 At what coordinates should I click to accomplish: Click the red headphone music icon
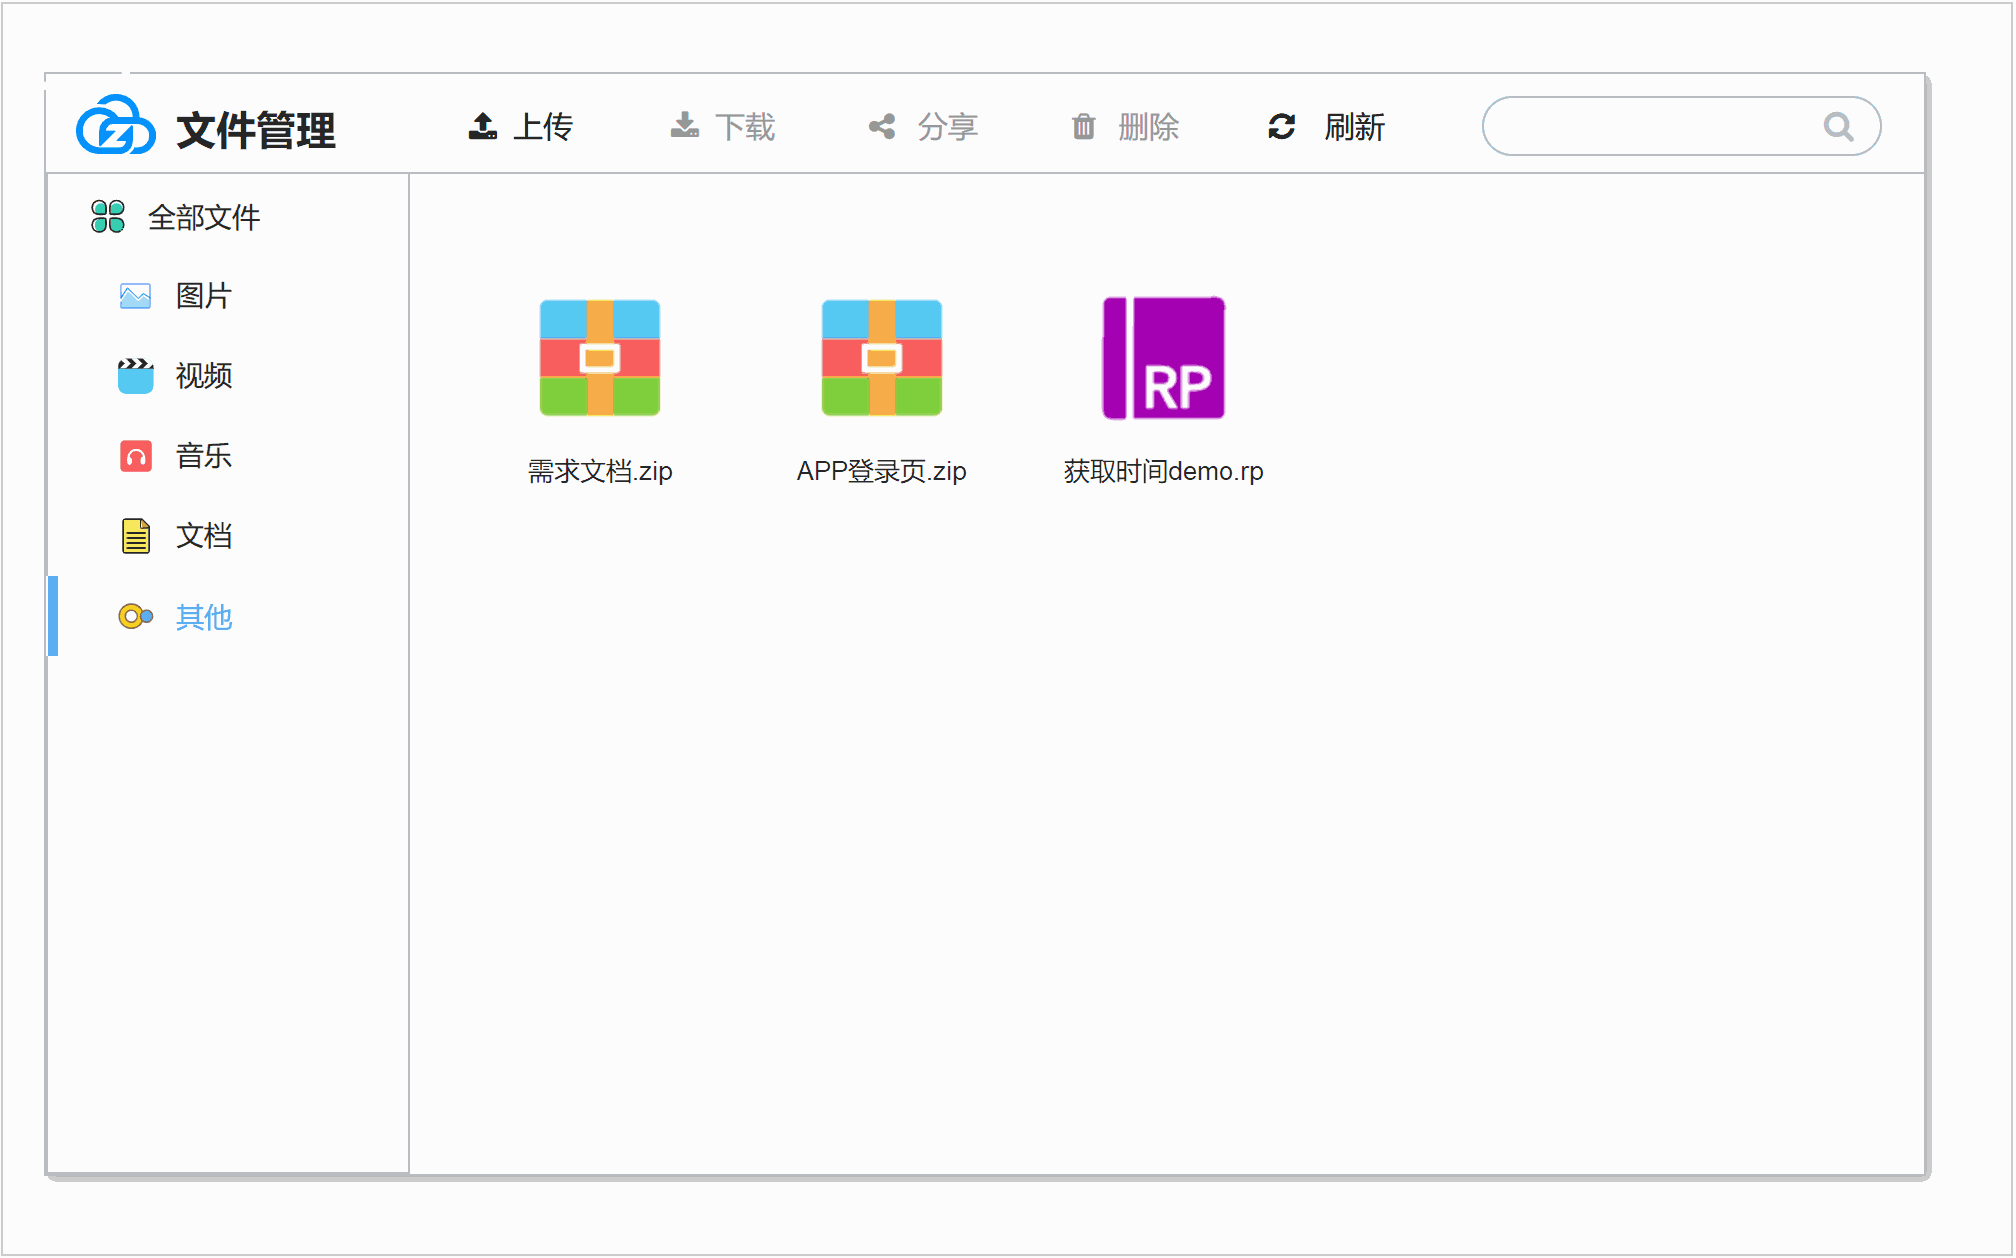[x=136, y=456]
